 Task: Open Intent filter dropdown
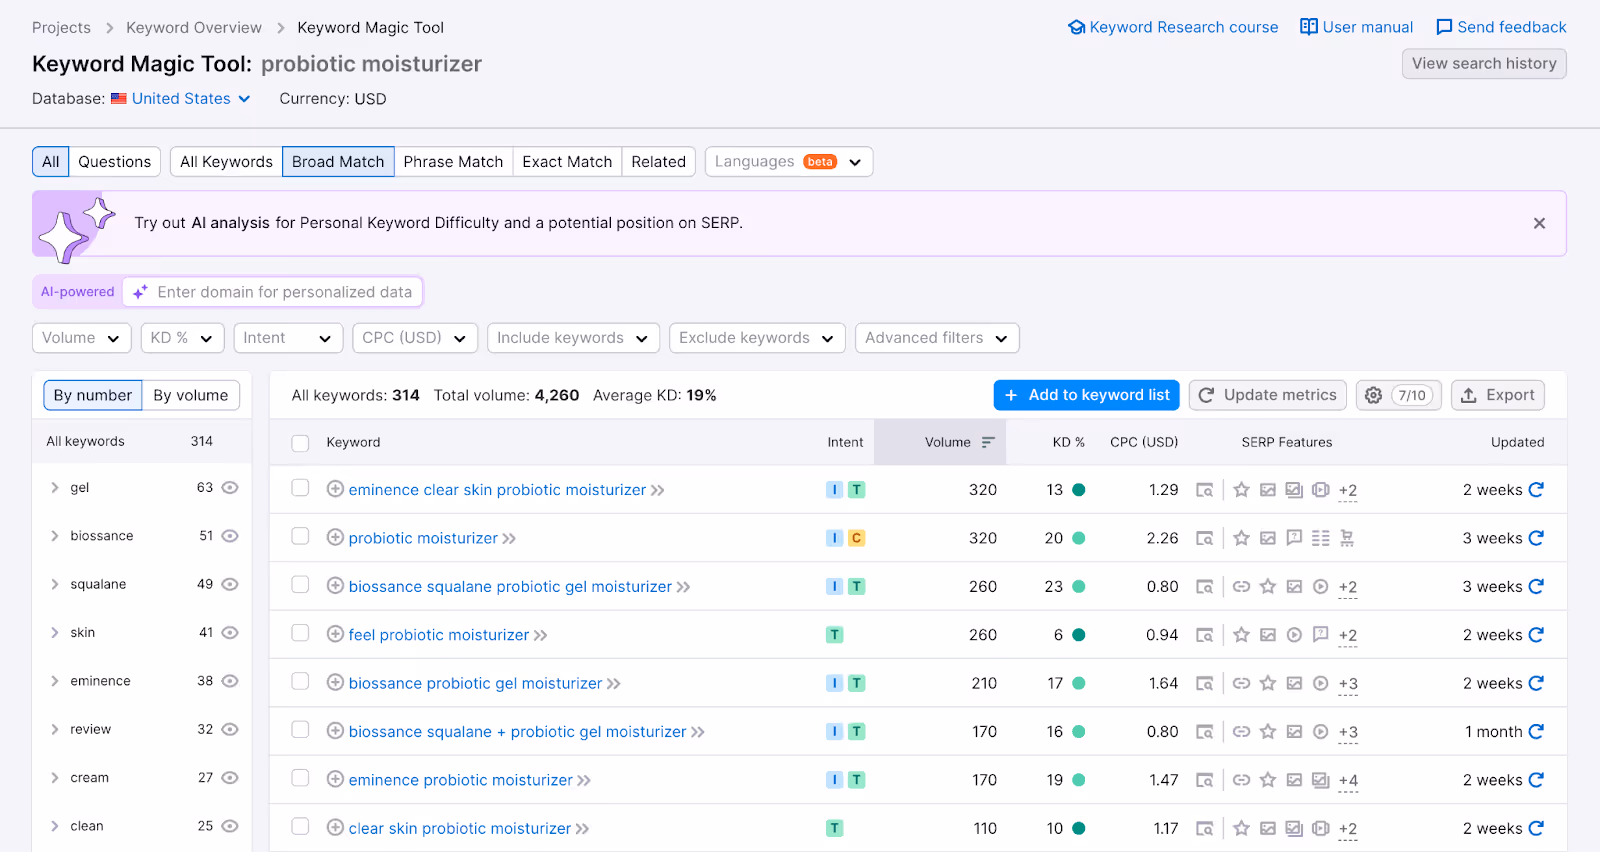point(288,338)
